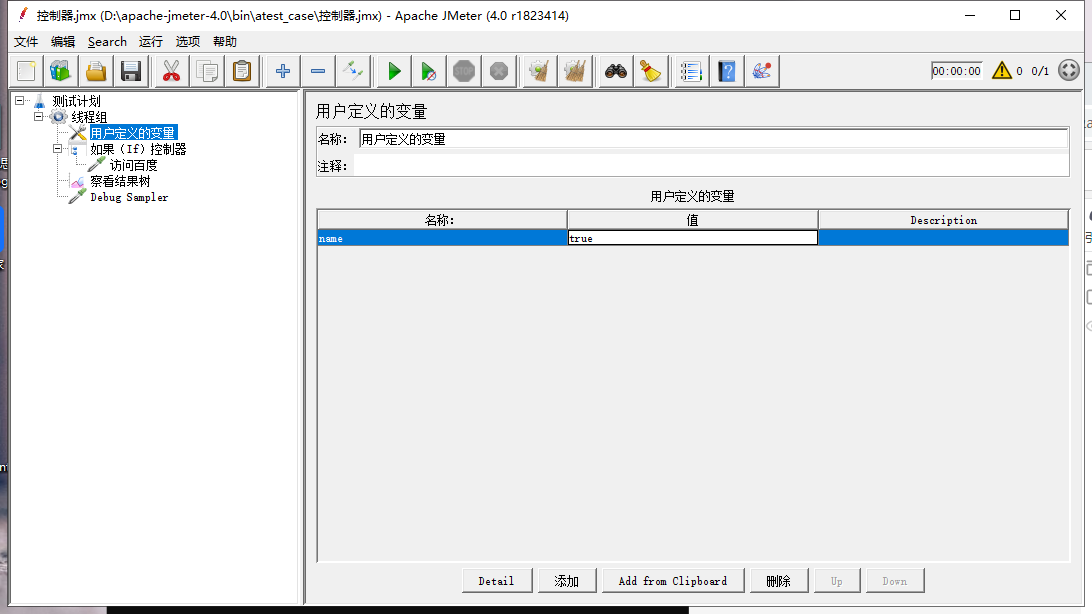
Task: Start the test with the green play icon
Action: [x=393, y=71]
